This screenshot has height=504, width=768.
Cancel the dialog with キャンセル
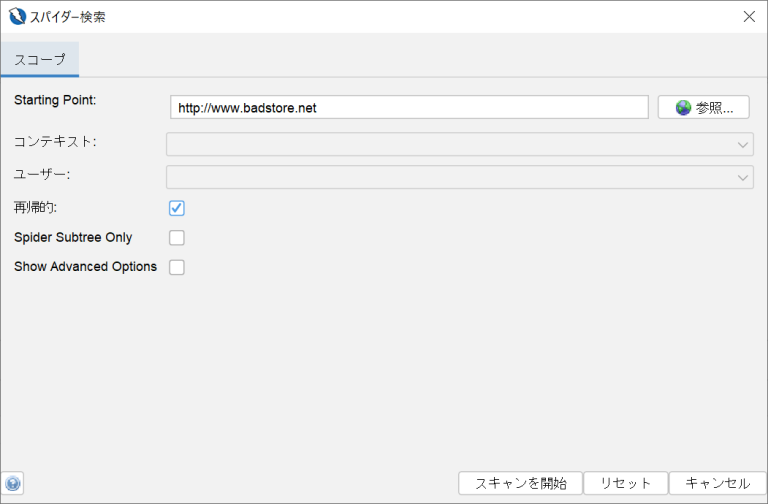(717, 483)
